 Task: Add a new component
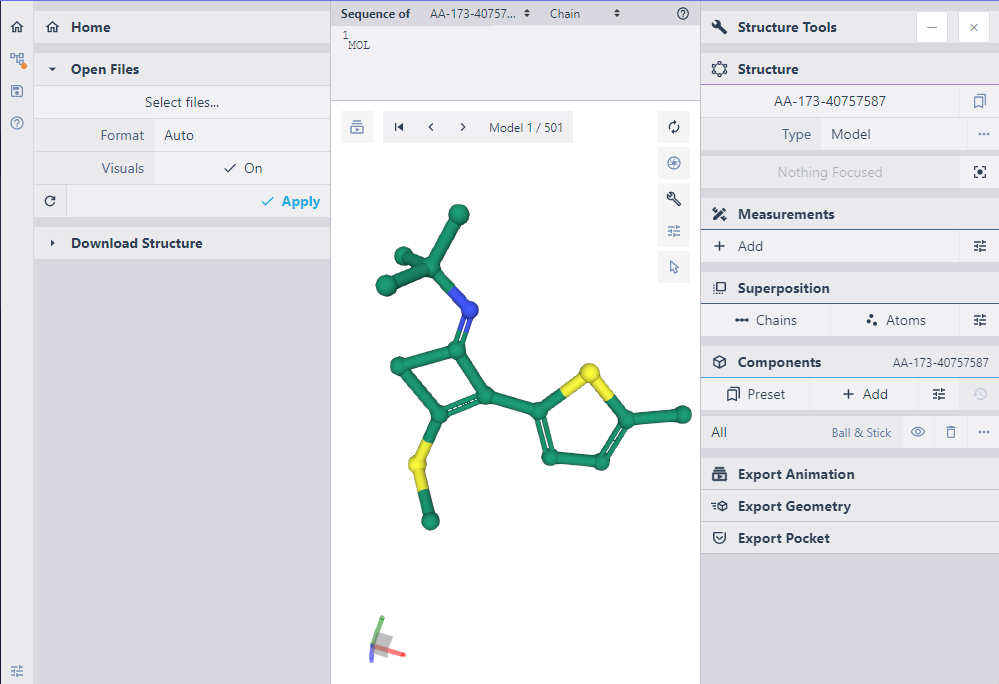(865, 394)
